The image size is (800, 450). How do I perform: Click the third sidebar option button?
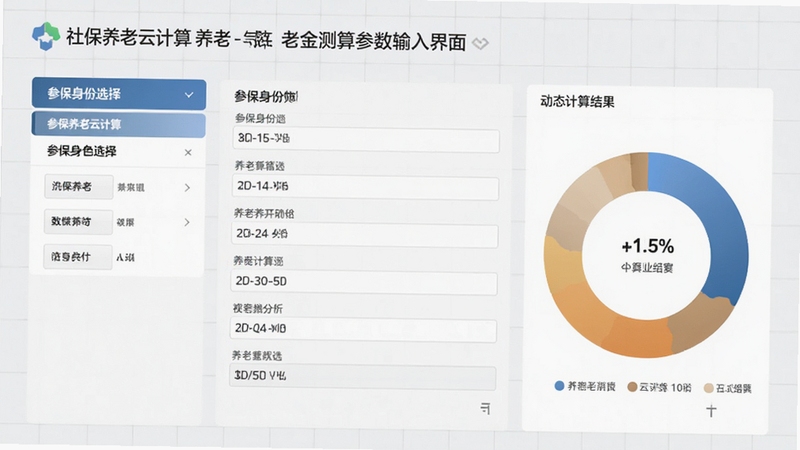(78, 257)
